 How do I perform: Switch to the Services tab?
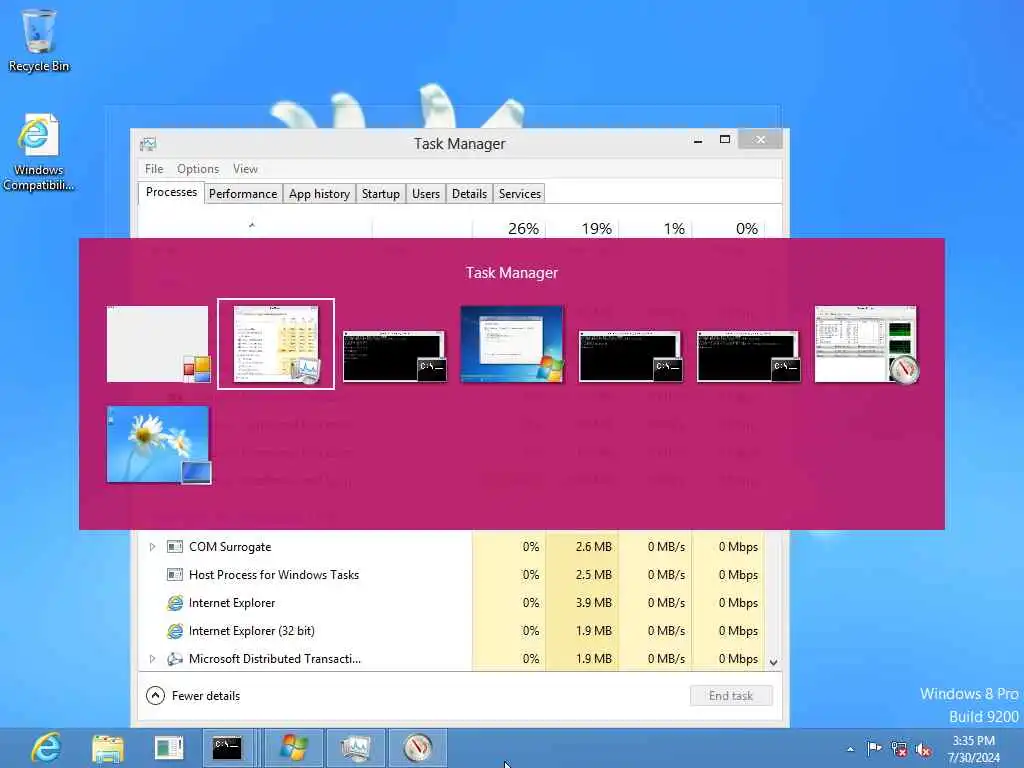point(520,193)
